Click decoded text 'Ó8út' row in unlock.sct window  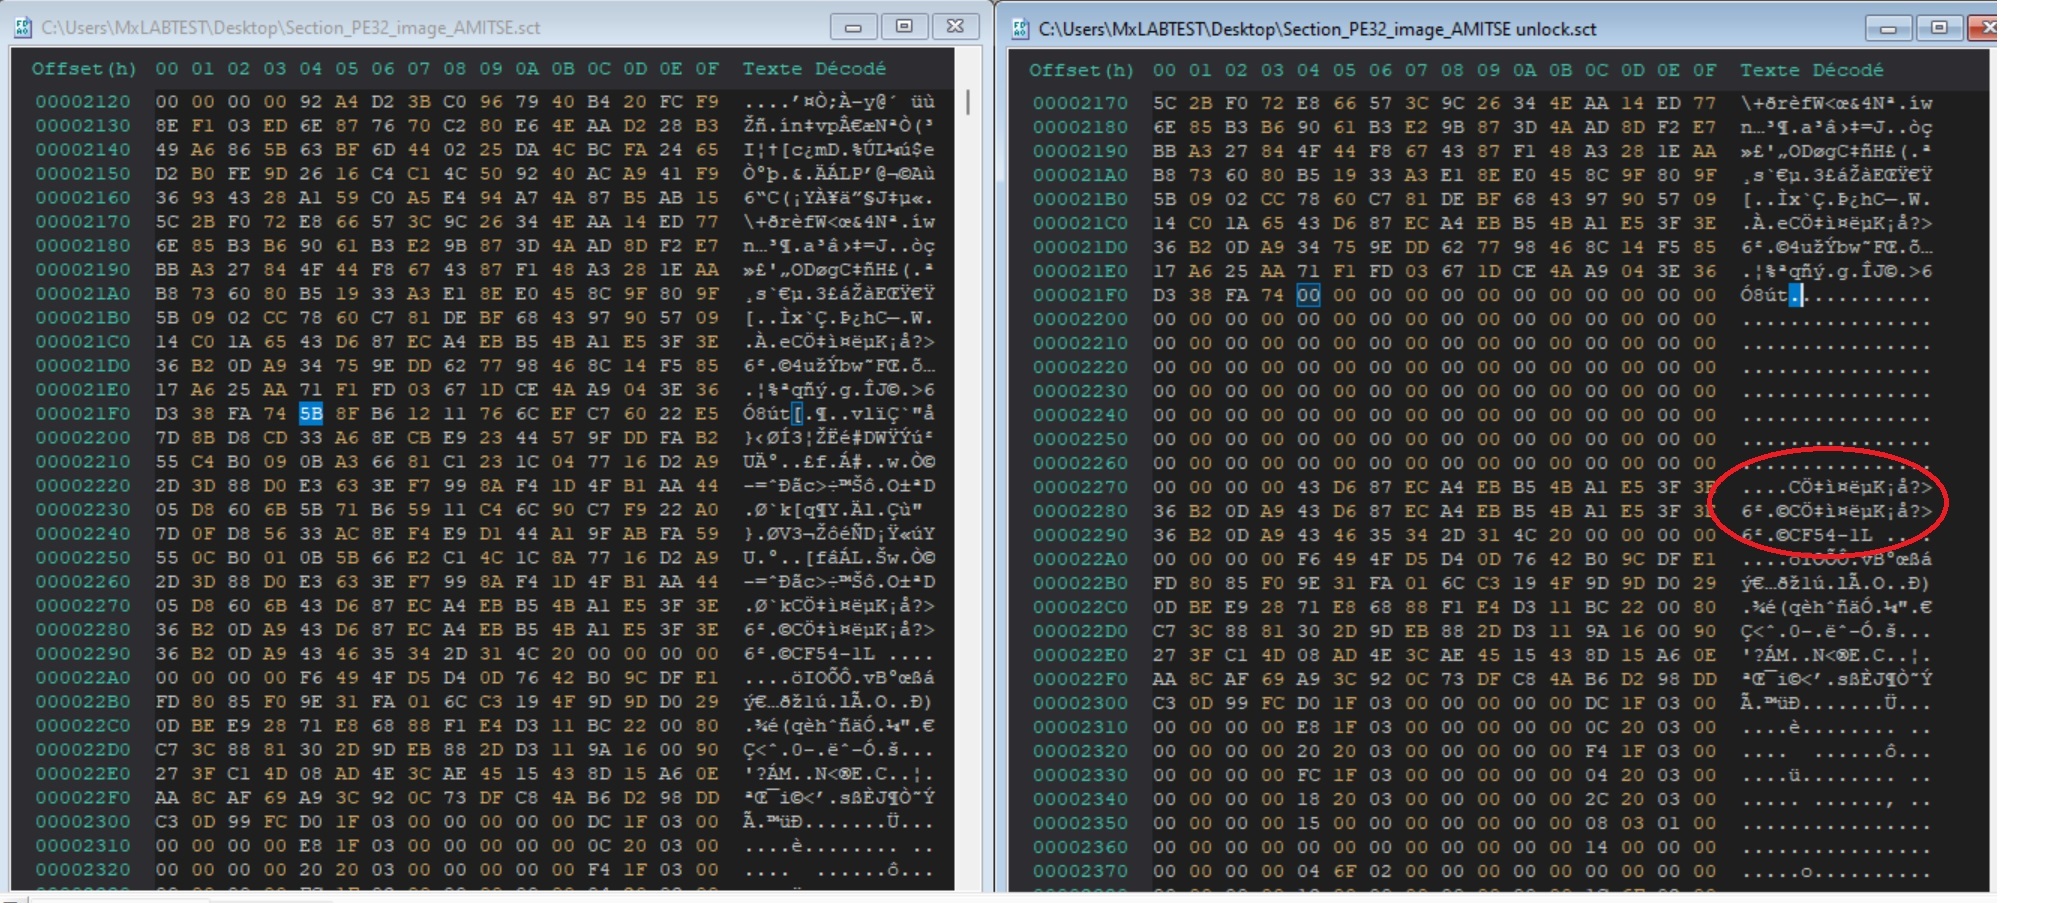1836,295
